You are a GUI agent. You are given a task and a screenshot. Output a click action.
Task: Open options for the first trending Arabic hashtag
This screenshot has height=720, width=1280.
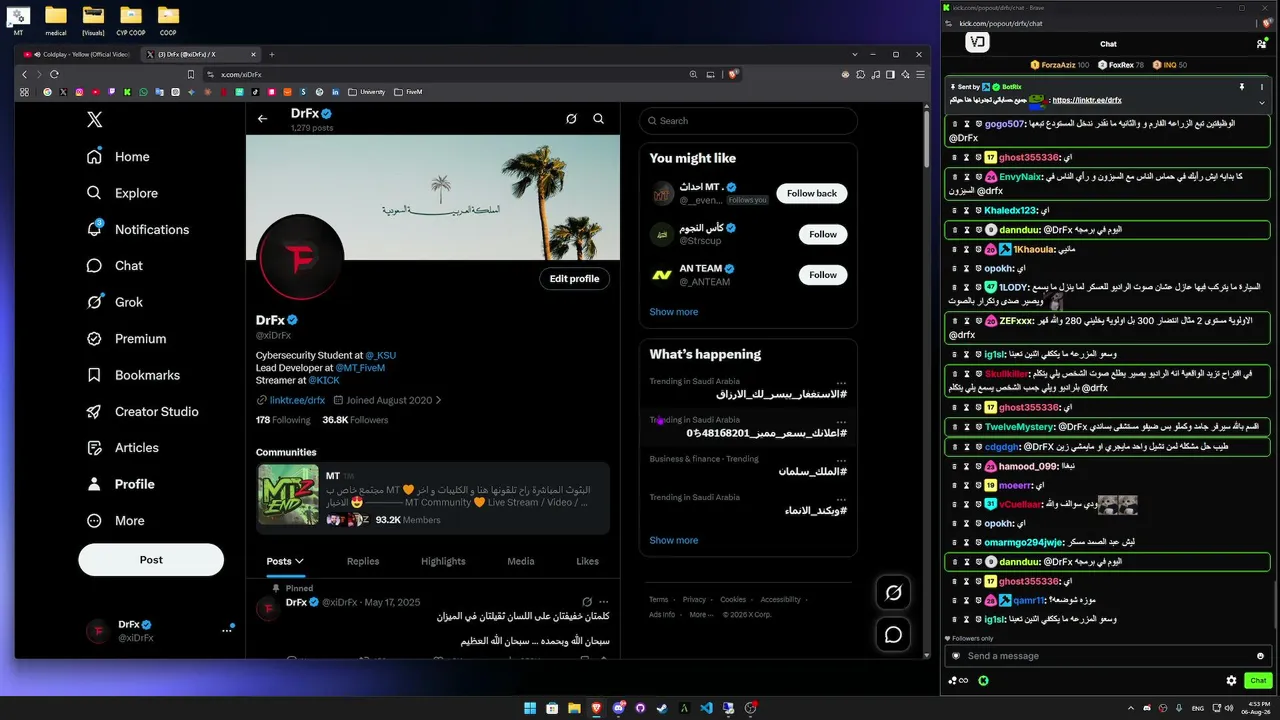point(841,382)
